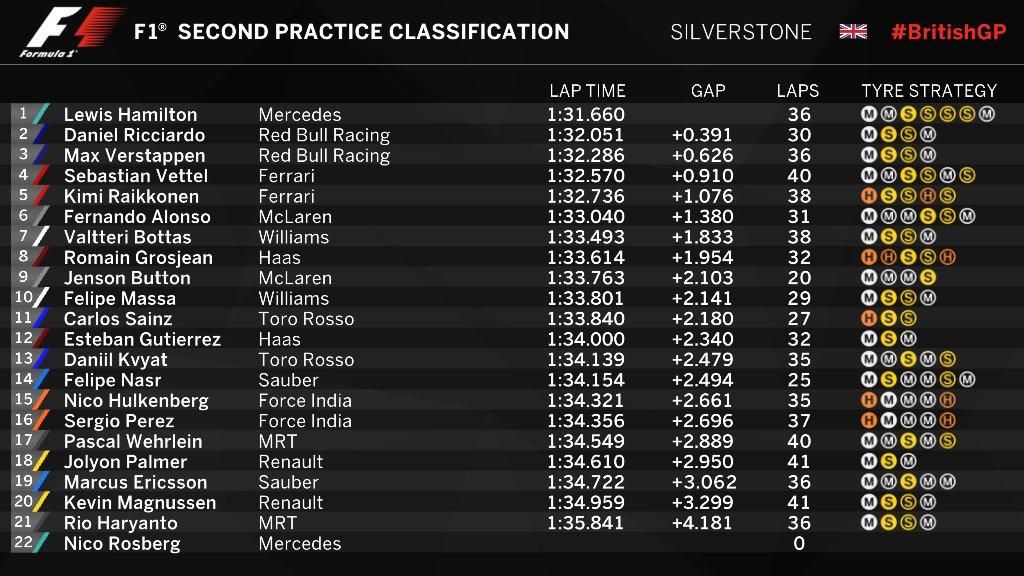The height and width of the screenshot is (576, 1024).
Task: Click the SILVERSTONE circuit label
Action: tap(741, 32)
